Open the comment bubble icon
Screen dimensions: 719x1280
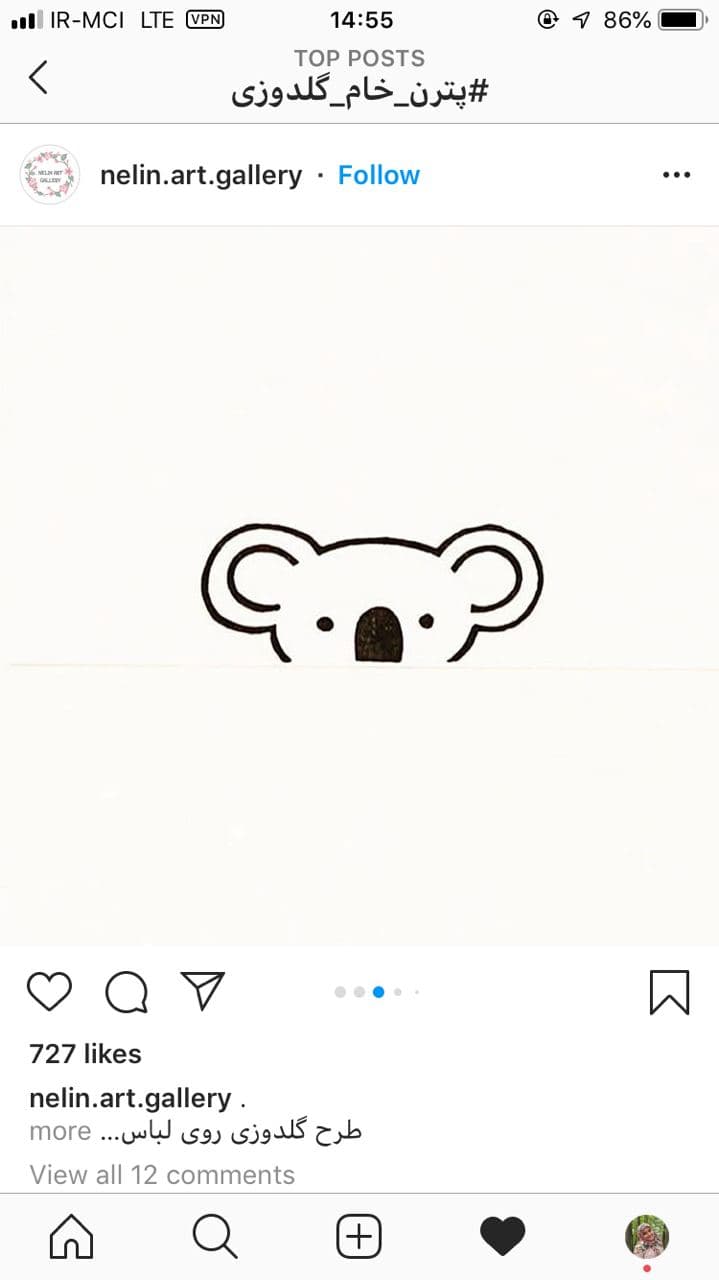click(x=127, y=992)
